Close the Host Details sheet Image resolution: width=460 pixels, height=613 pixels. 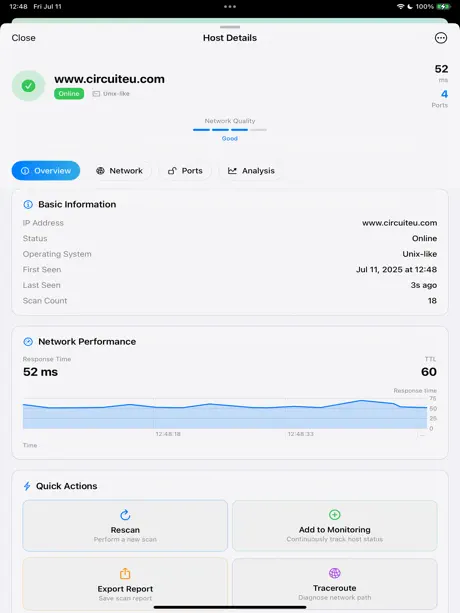coord(23,38)
